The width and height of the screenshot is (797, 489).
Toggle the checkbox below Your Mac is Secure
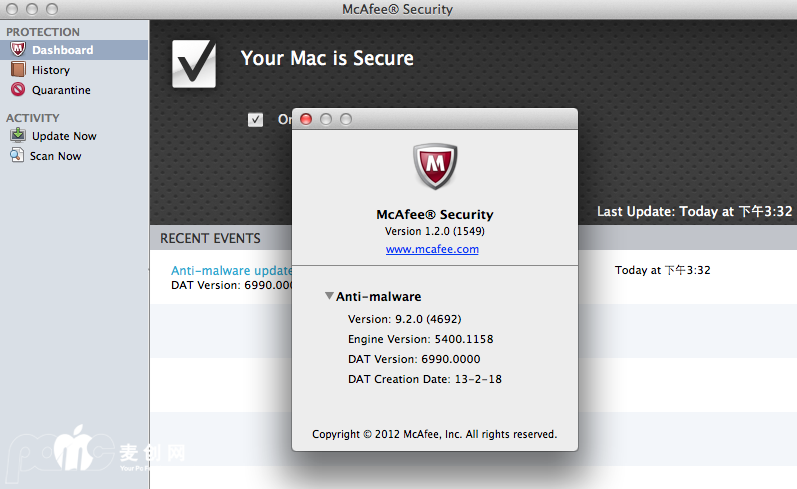click(256, 120)
